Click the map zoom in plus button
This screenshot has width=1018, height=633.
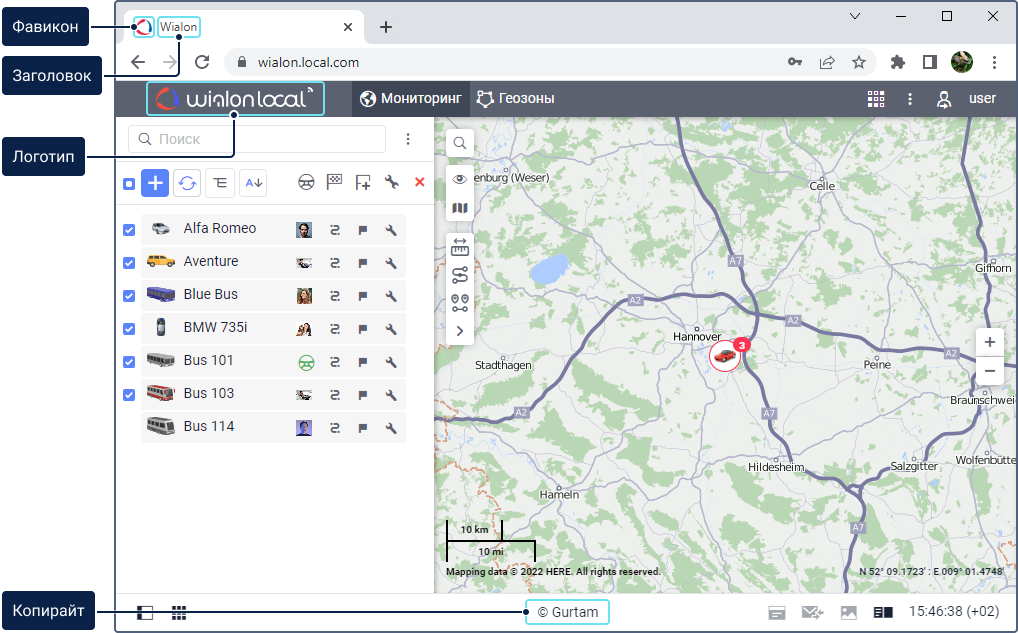(x=989, y=341)
